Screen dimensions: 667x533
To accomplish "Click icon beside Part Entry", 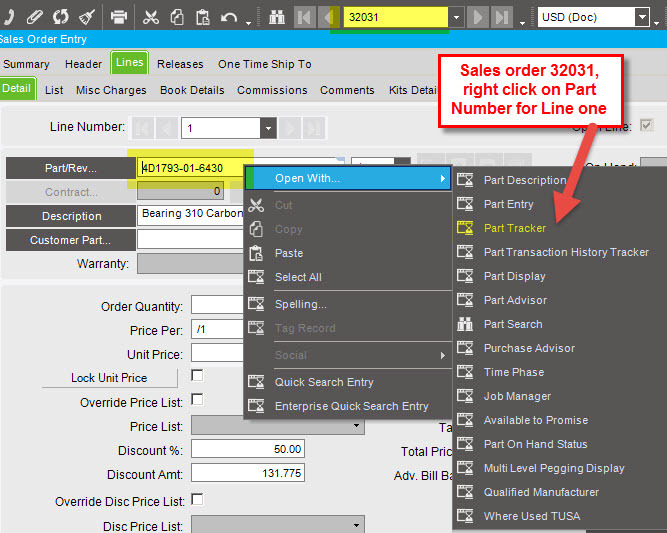I will coord(465,204).
